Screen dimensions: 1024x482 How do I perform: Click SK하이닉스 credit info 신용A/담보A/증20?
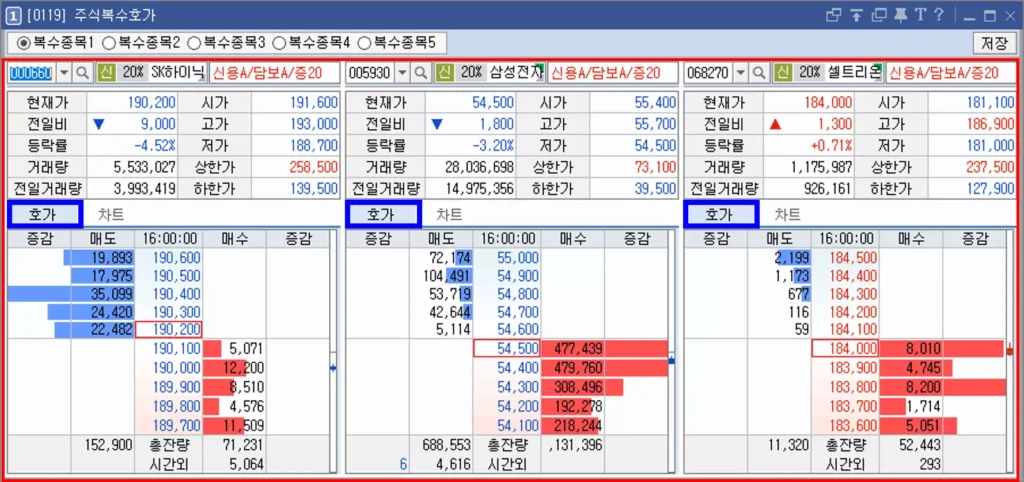(x=274, y=72)
